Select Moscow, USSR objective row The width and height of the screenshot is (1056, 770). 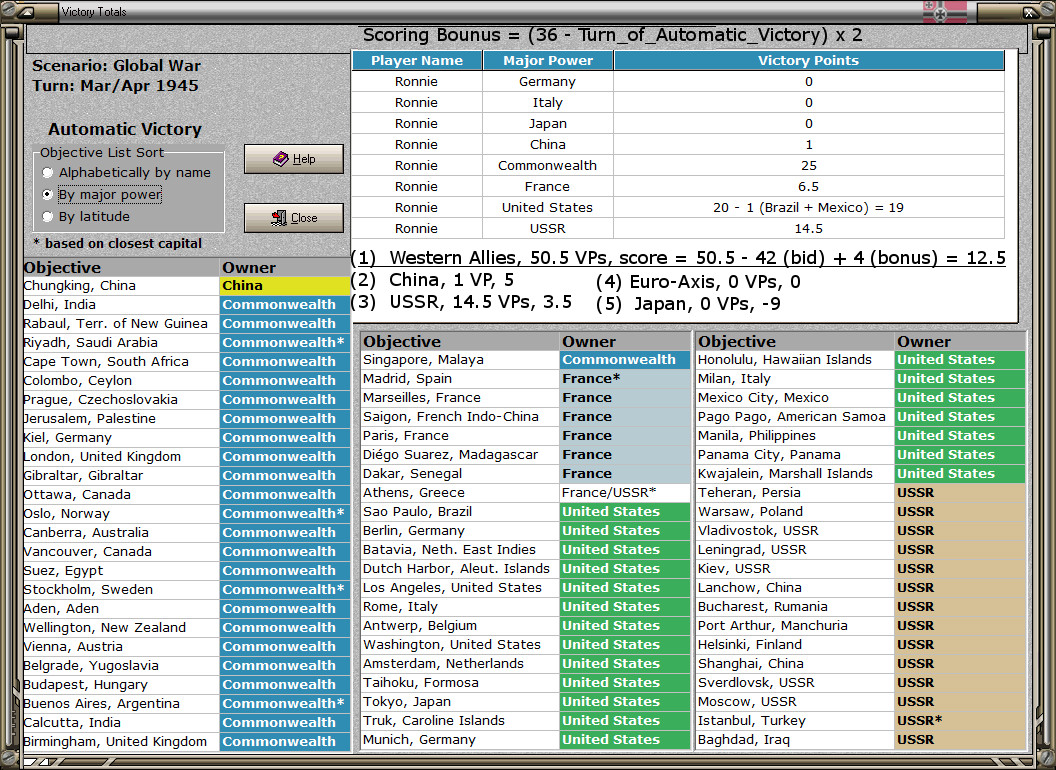[x=861, y=701]
